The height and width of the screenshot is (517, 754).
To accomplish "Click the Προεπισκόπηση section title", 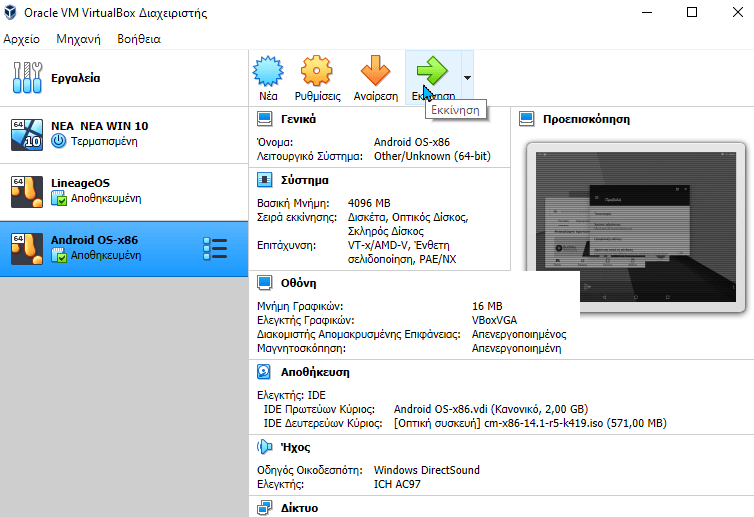I will 586,119.
